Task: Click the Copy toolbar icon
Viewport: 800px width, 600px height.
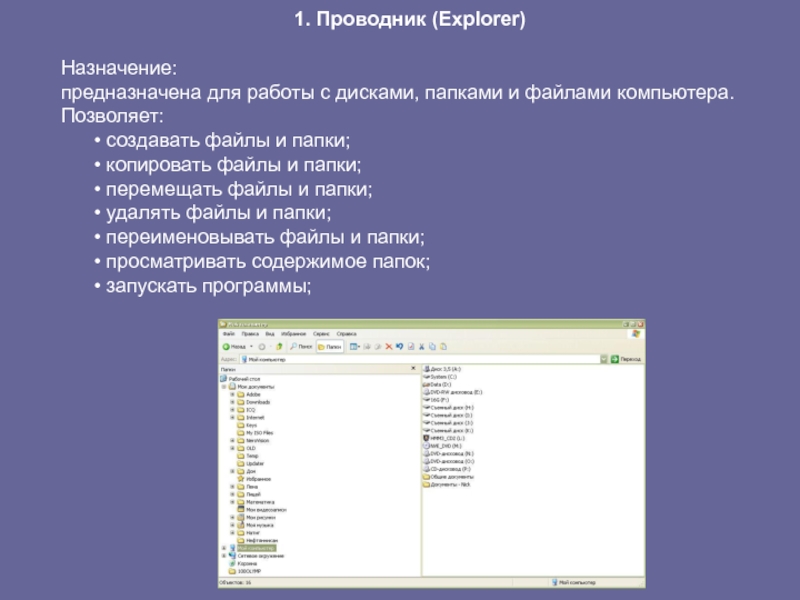Action: pos(432,346)
